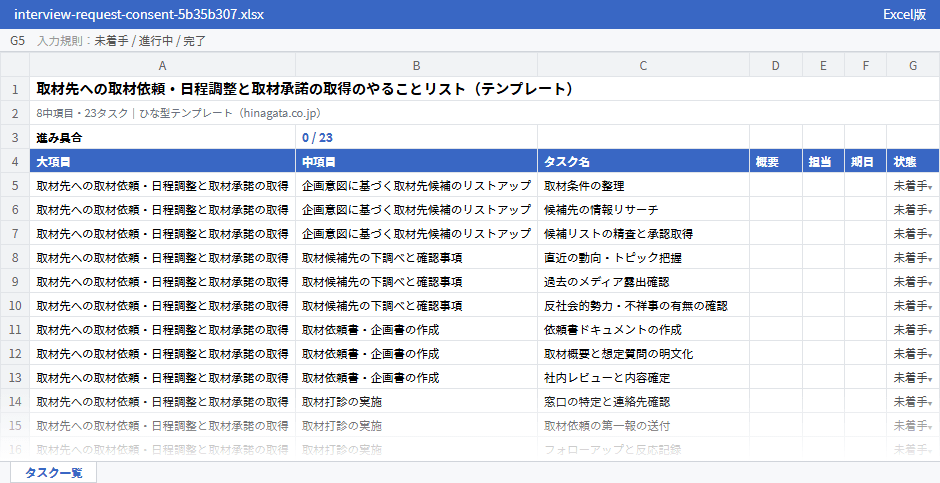Viewport: 940px width, 483px height.
Task: Open status dropdown for 反社会的勢力・不祥事の有無の確認 row
Action: [x=930, y=308]
